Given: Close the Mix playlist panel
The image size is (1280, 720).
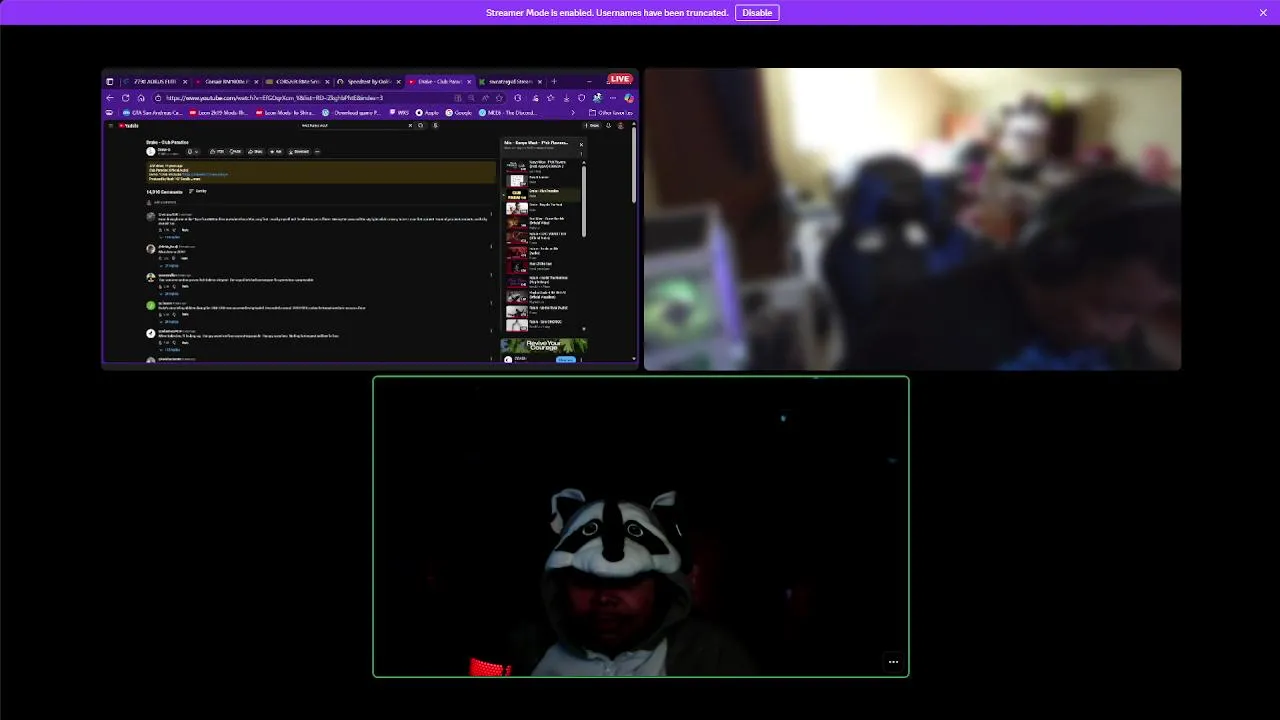Looking at the screenshot, I should click(581, 144).
